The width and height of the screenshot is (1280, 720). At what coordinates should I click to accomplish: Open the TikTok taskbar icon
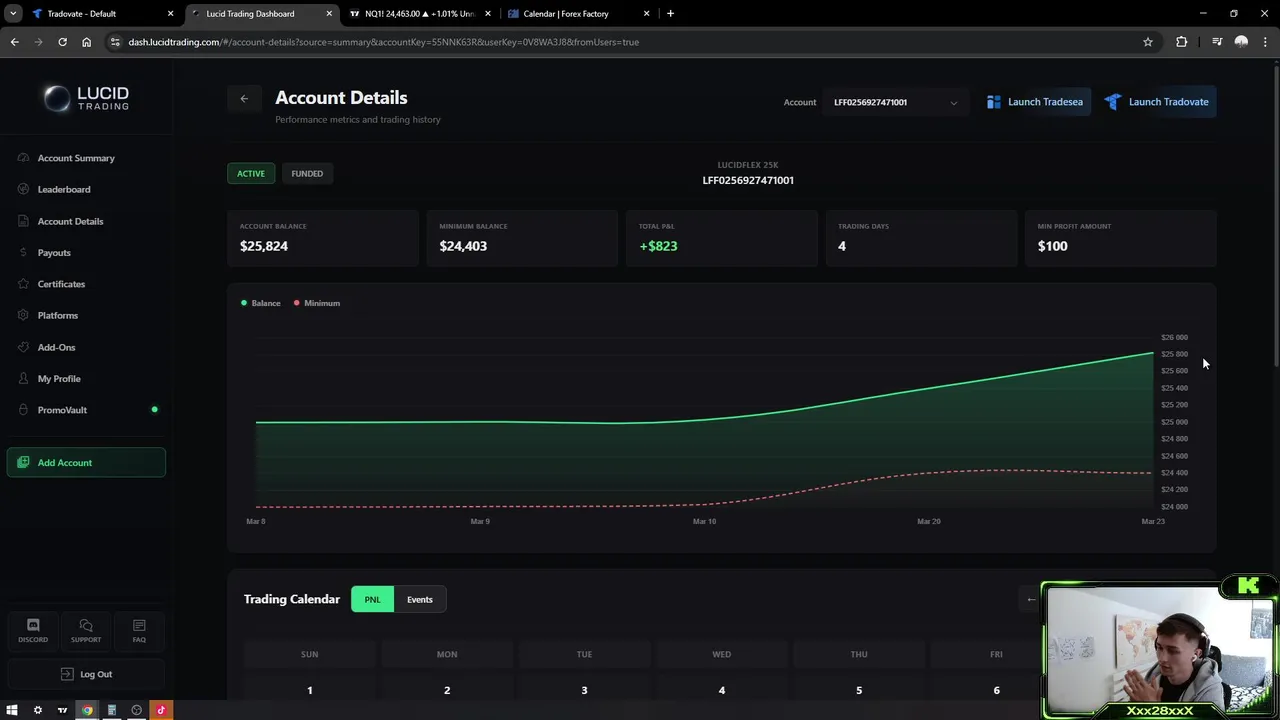coord(161,710)
